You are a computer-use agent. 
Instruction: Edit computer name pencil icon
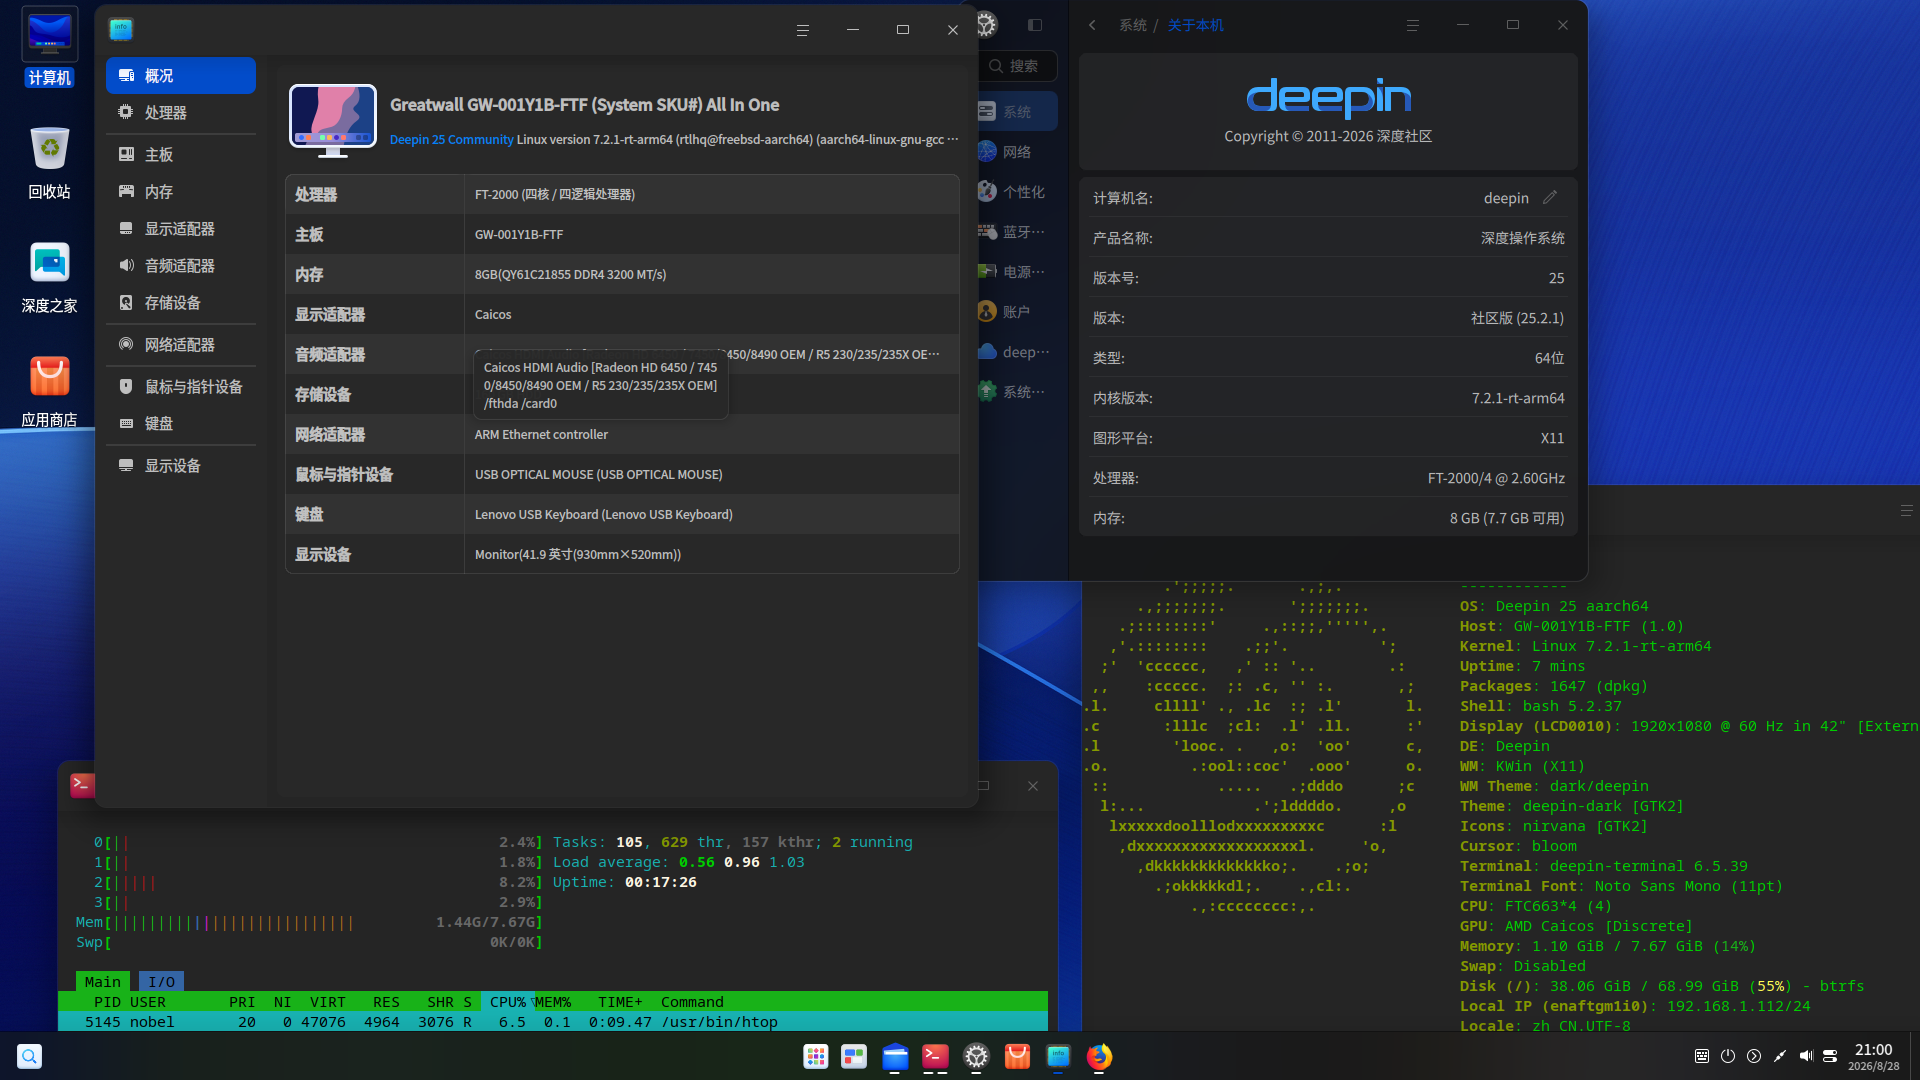[x=1550, y=198]
